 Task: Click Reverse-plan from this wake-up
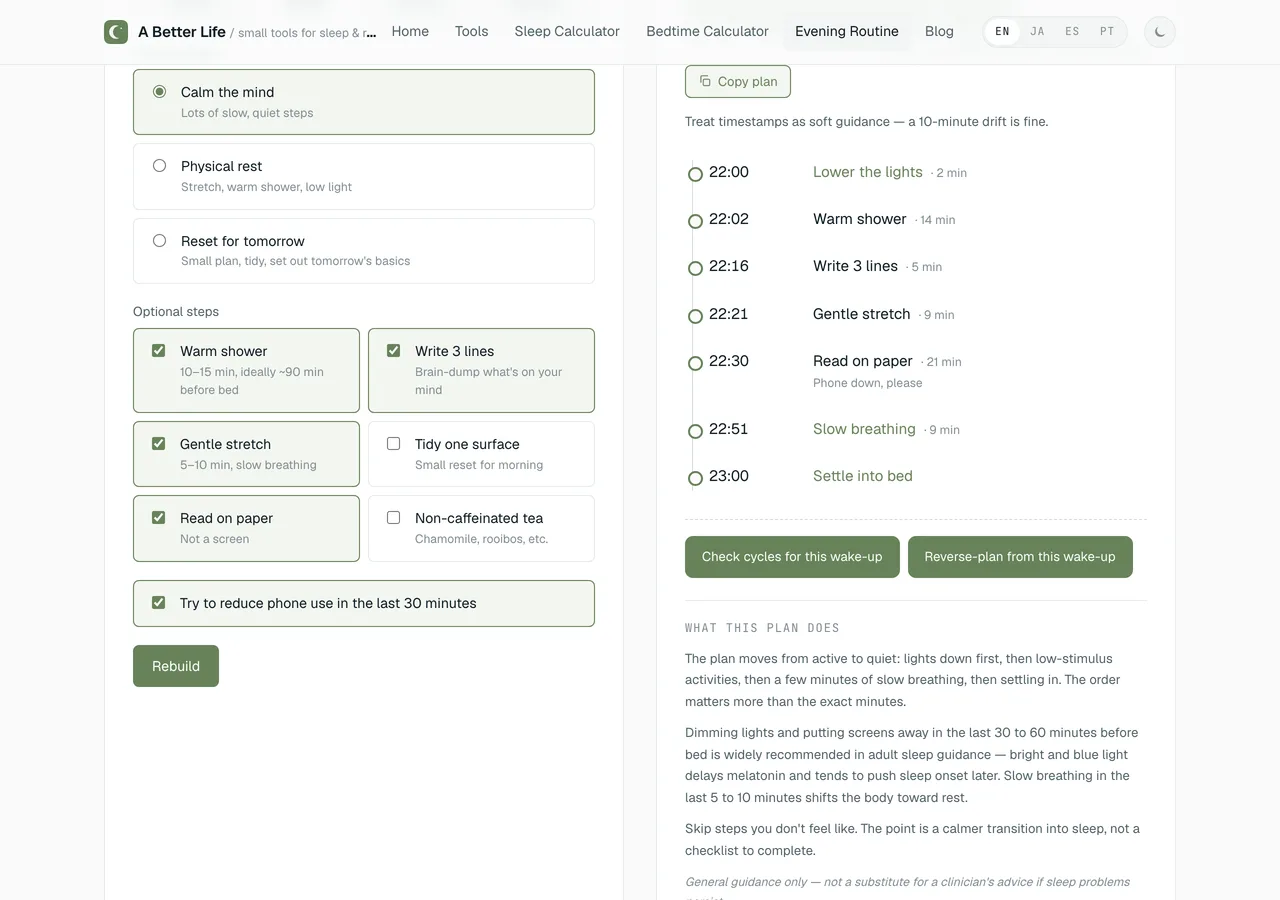point(1020,557)
